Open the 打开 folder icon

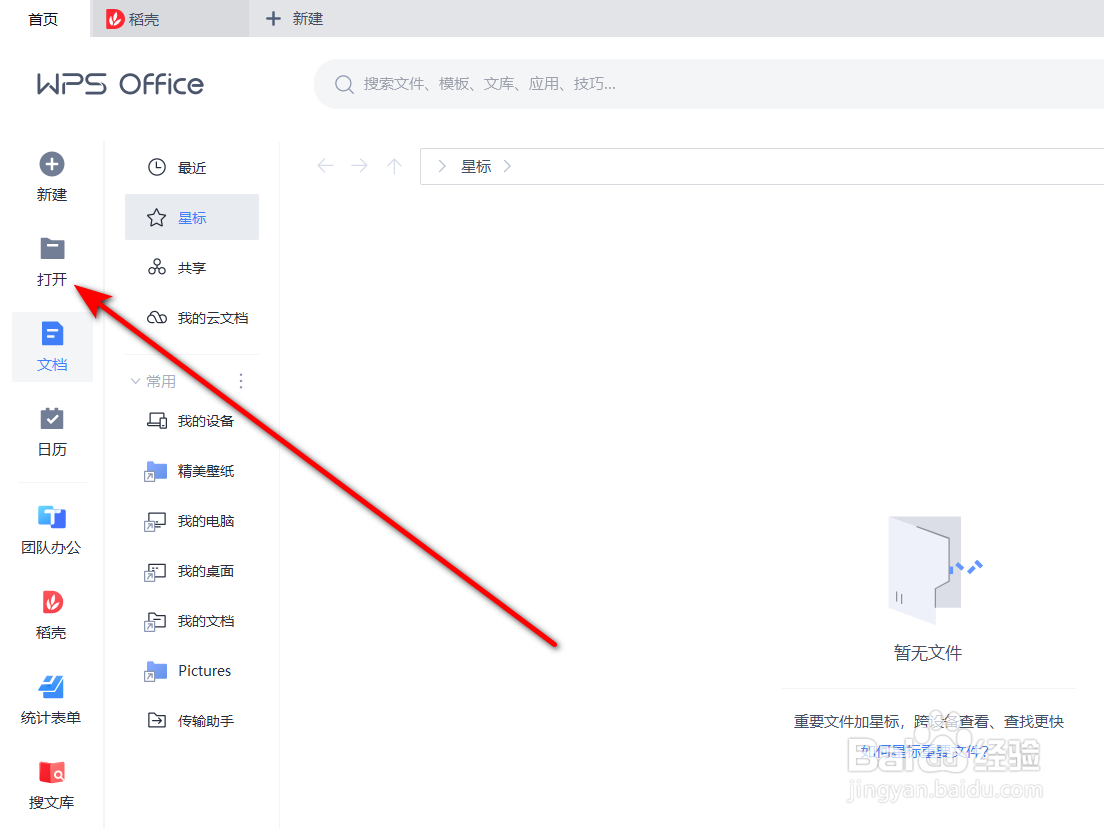pos(52,249)
